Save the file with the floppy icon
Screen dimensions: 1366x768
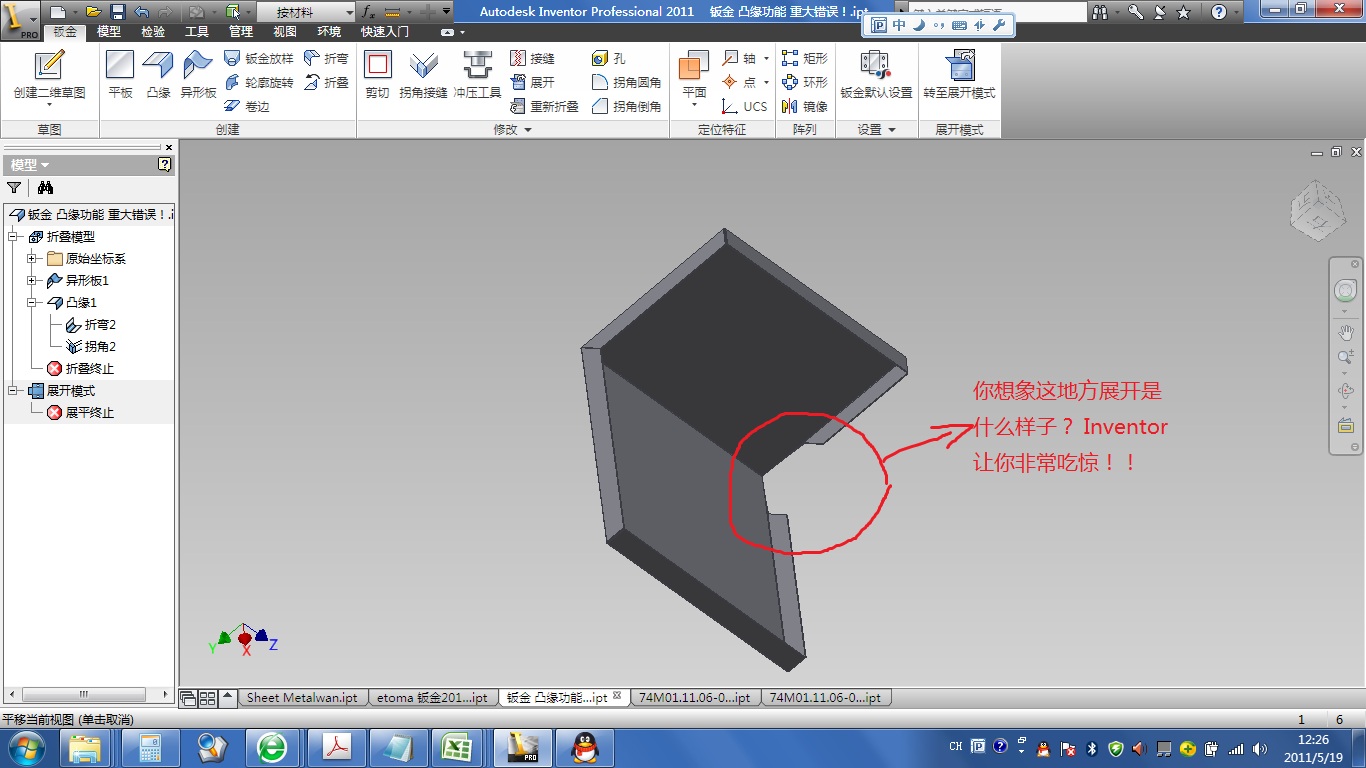[x=117, y=12]
